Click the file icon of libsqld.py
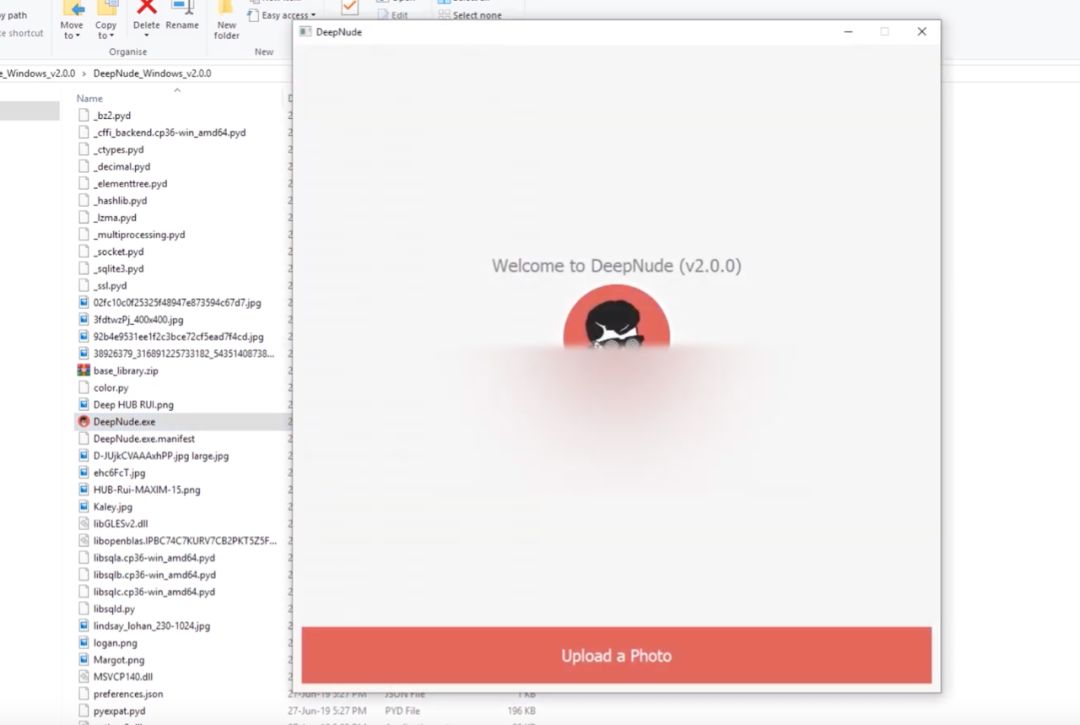This screenshot has height=725, width=1080. (x=83, y=609)
